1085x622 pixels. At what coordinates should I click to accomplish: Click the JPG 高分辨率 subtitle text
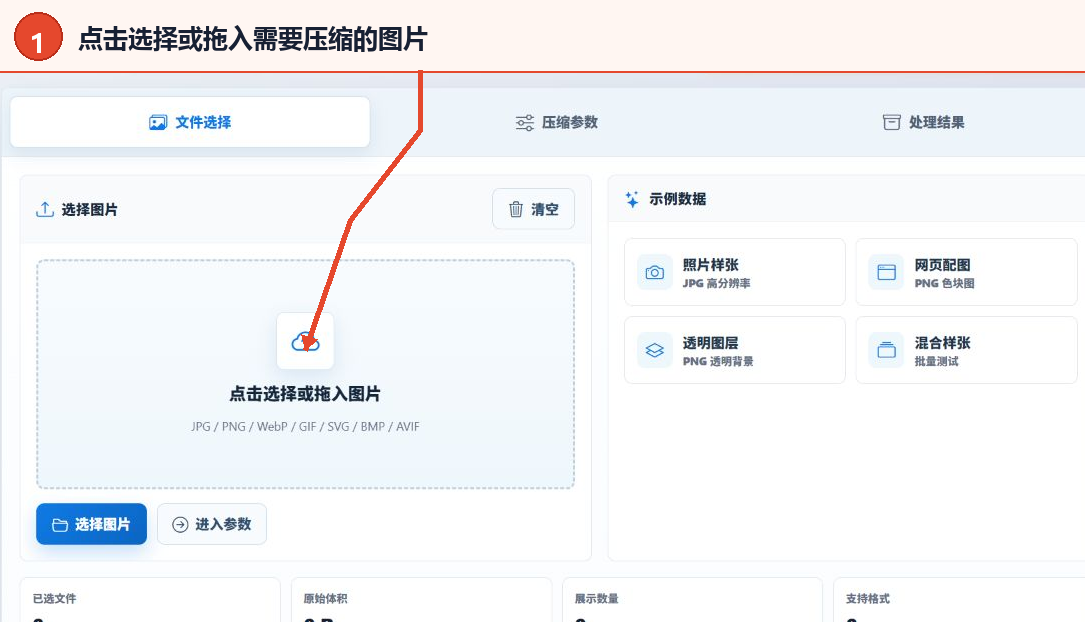716,283
